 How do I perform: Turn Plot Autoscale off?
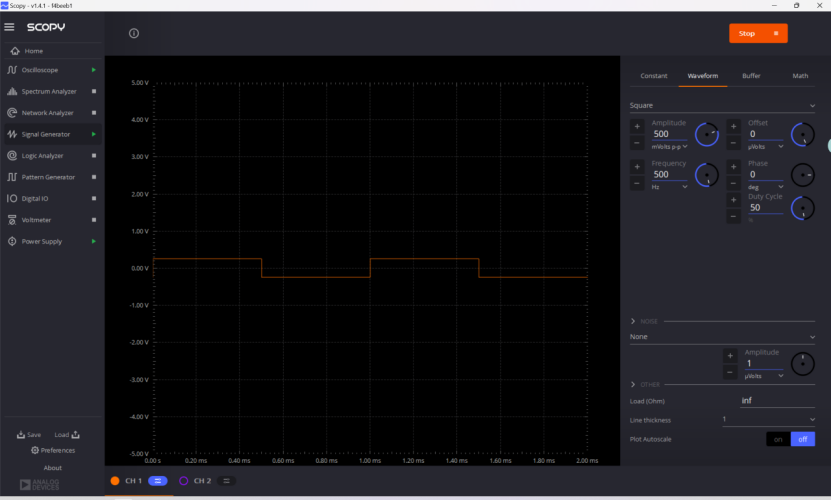tap(803, 439)
